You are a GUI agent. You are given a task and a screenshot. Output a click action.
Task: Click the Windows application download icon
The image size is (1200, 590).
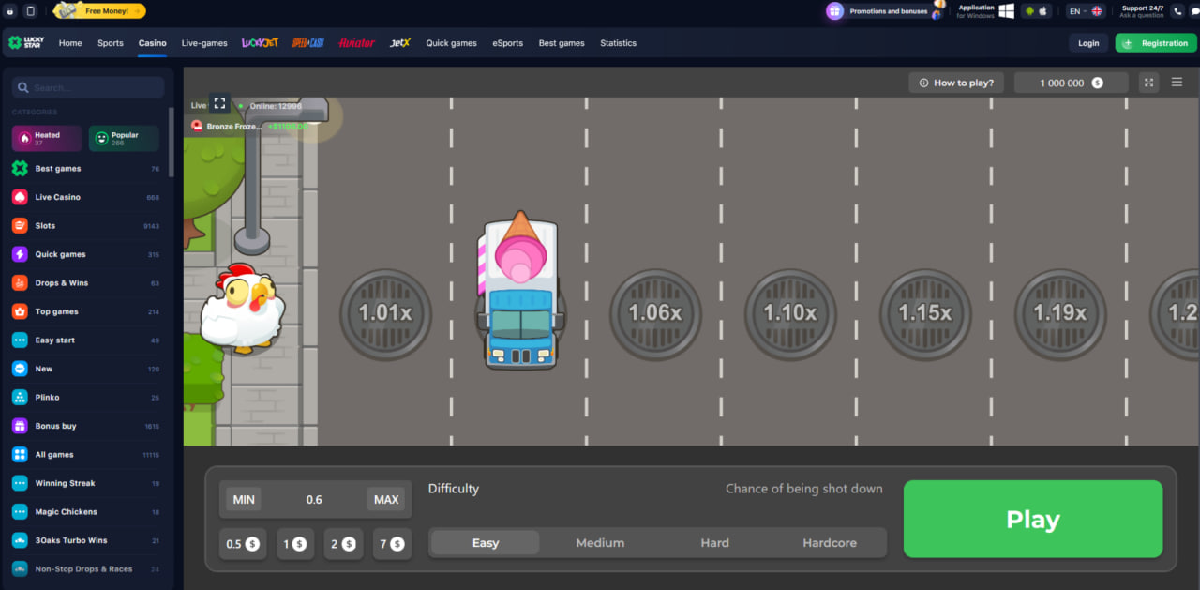click(1006, 11)
